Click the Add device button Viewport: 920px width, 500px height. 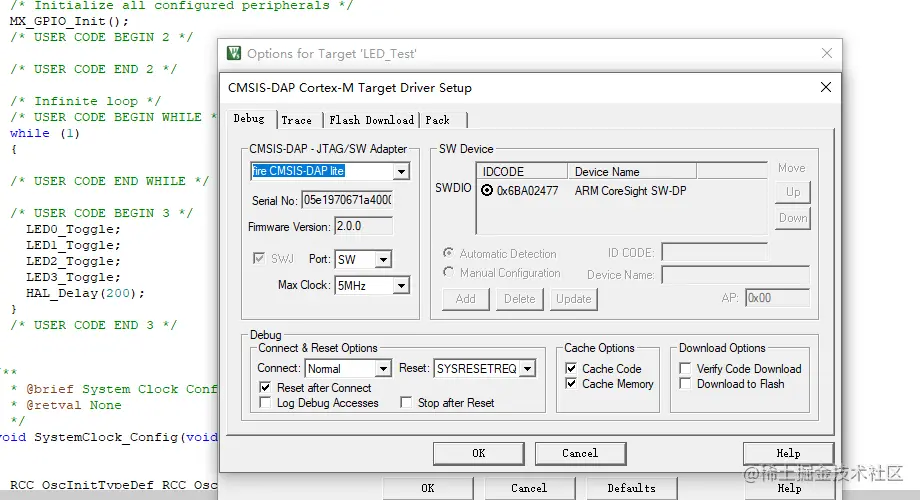(x=466, y=299)
